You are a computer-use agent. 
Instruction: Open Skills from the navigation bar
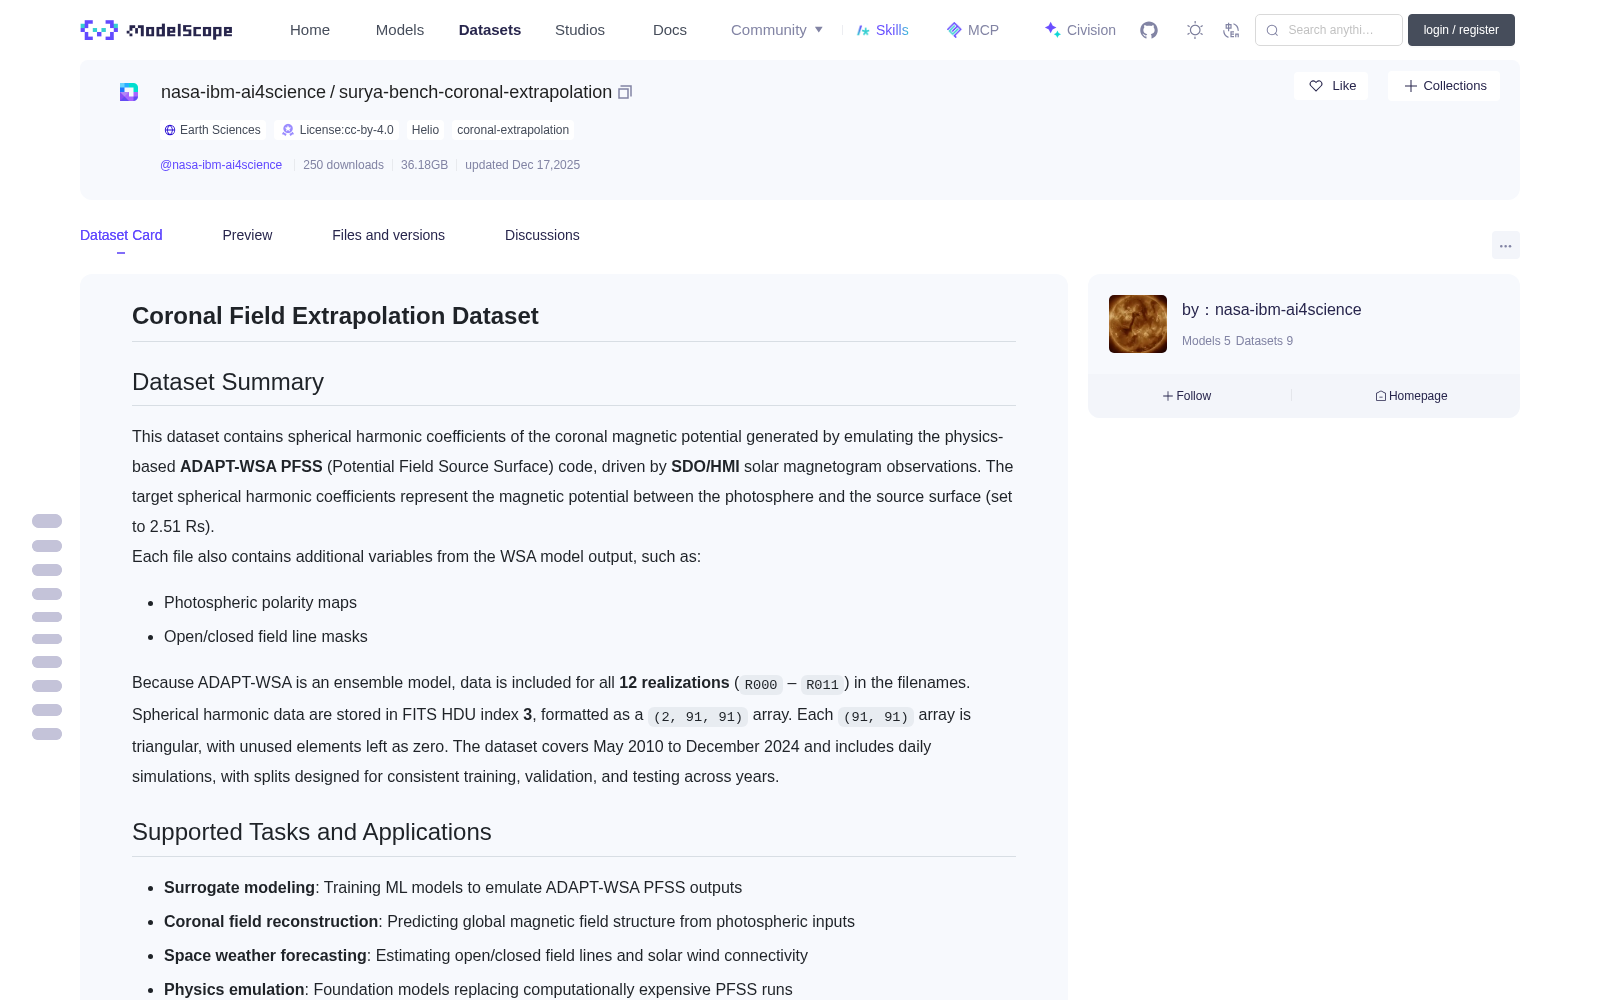pyautogui.click(x=882, y=30)
